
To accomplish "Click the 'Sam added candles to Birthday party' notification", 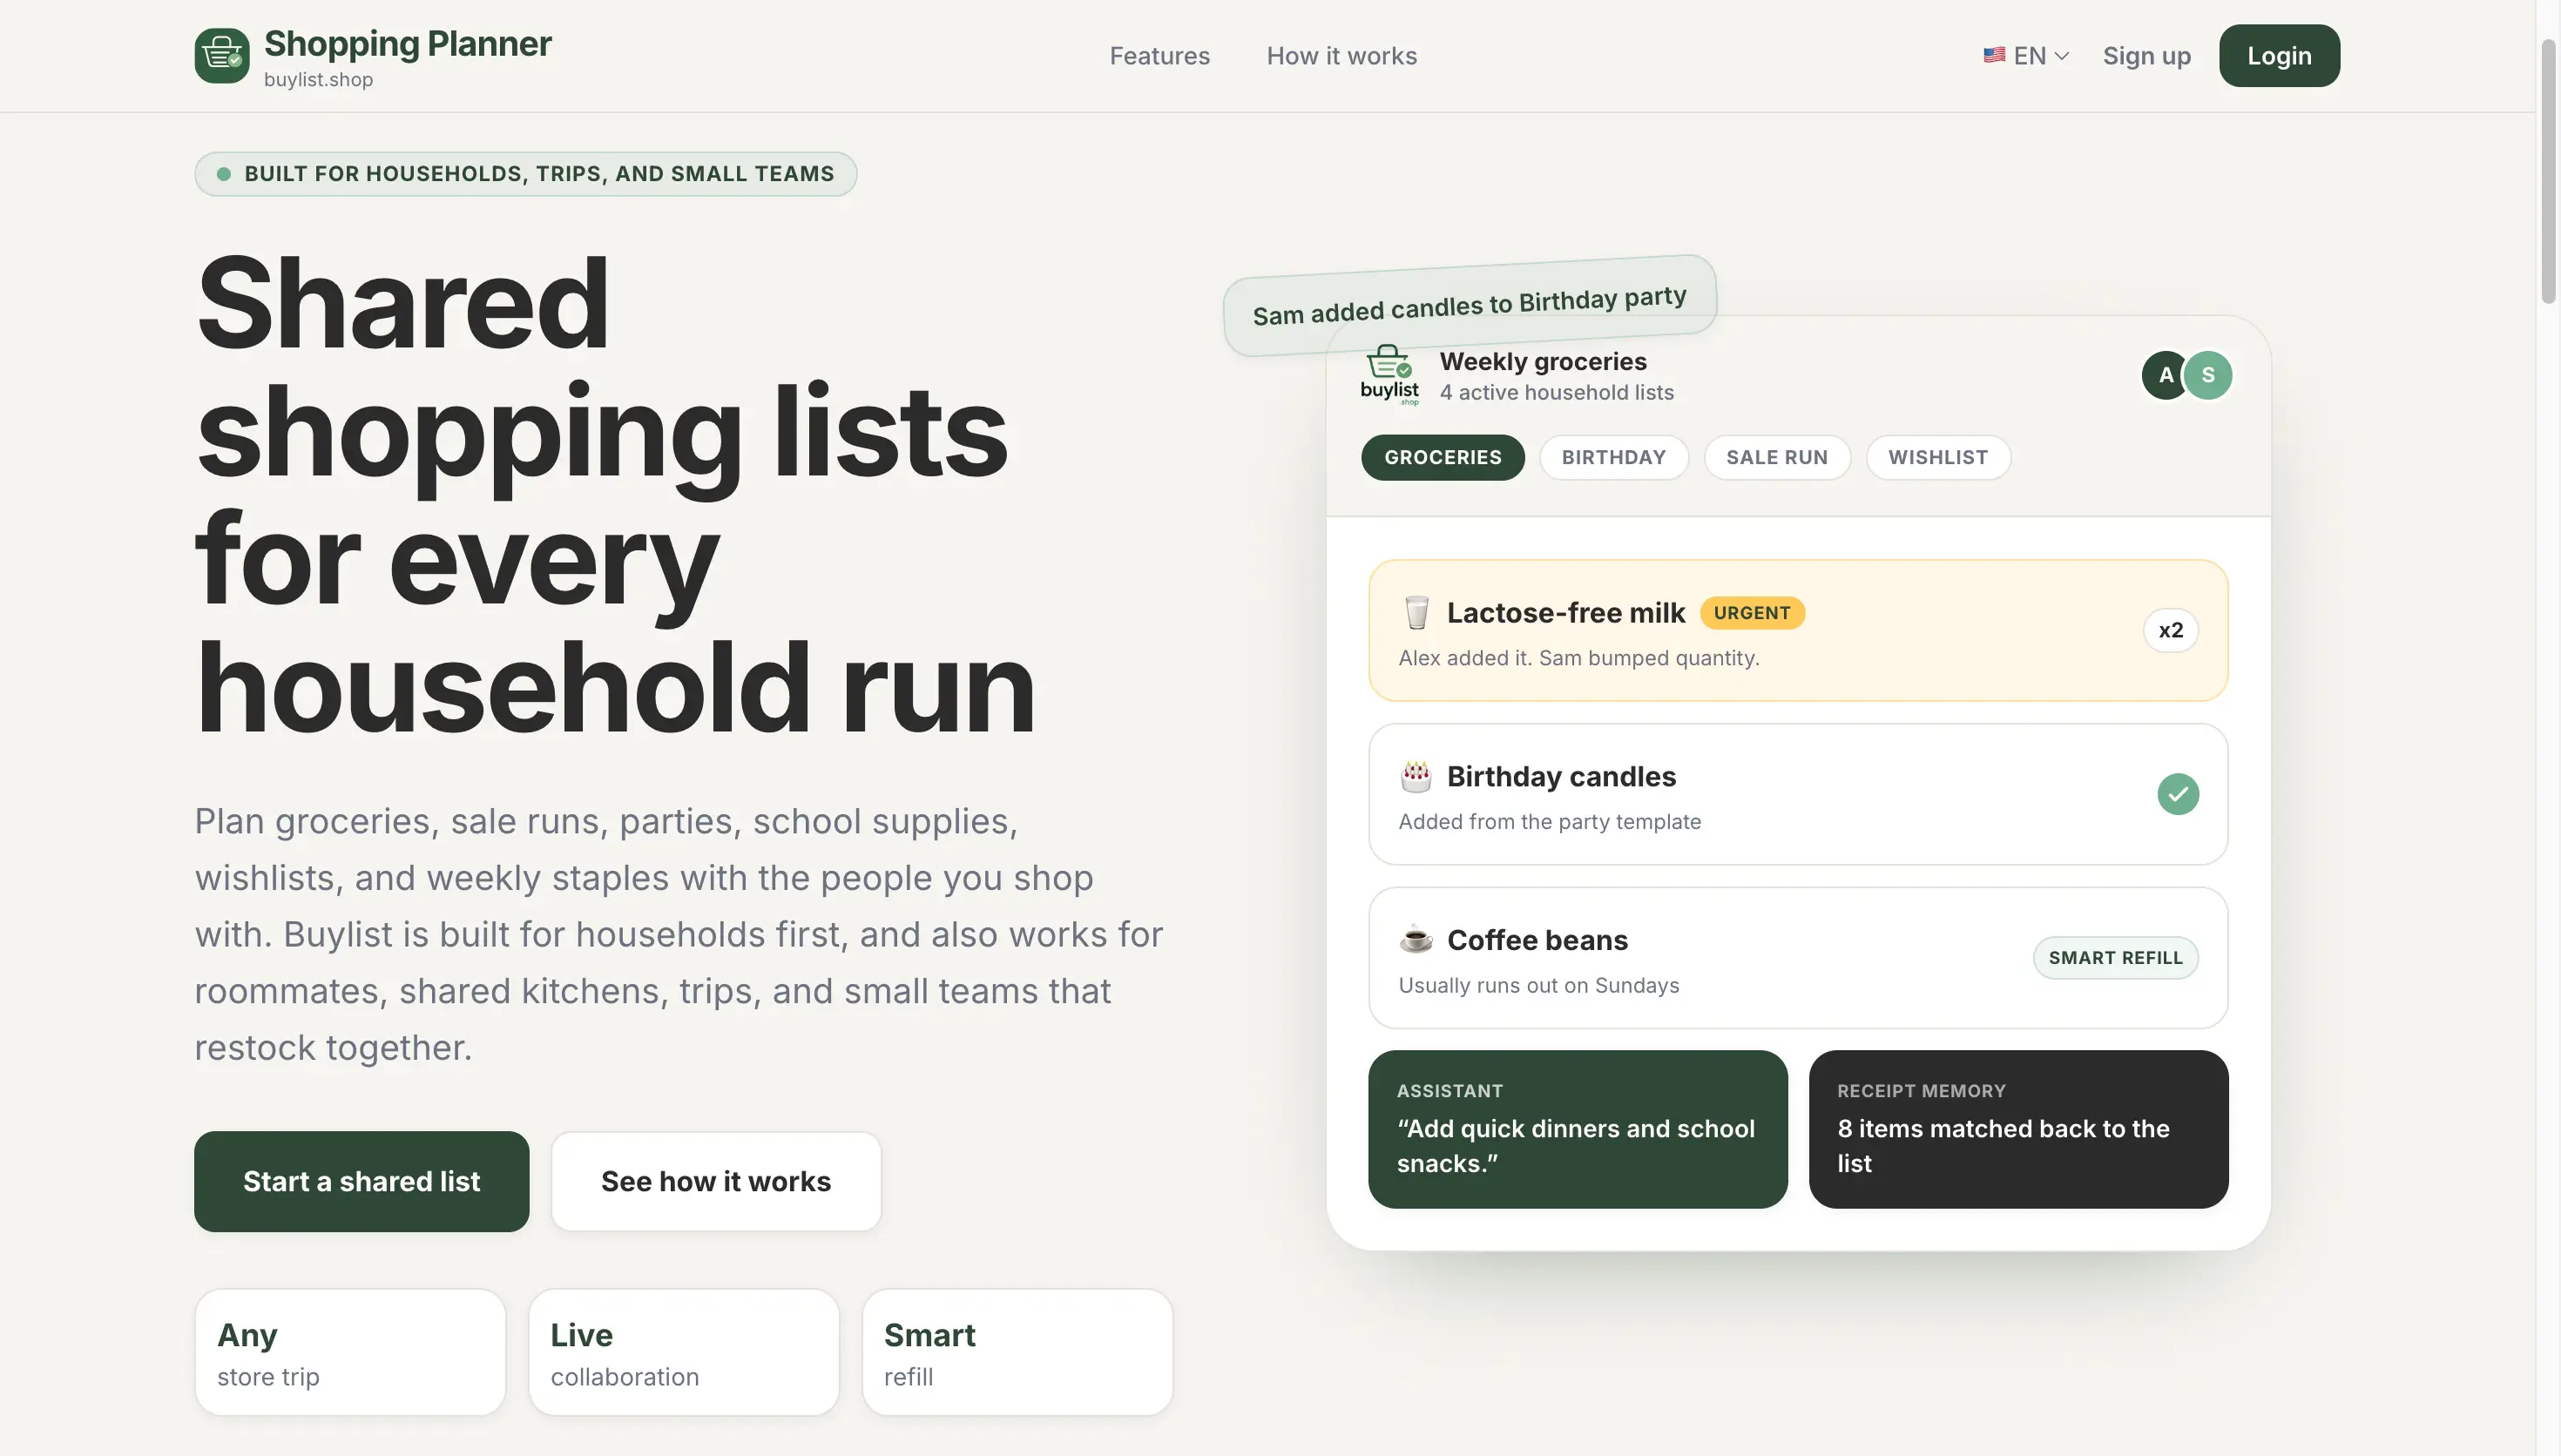I will coord(1470,306).
